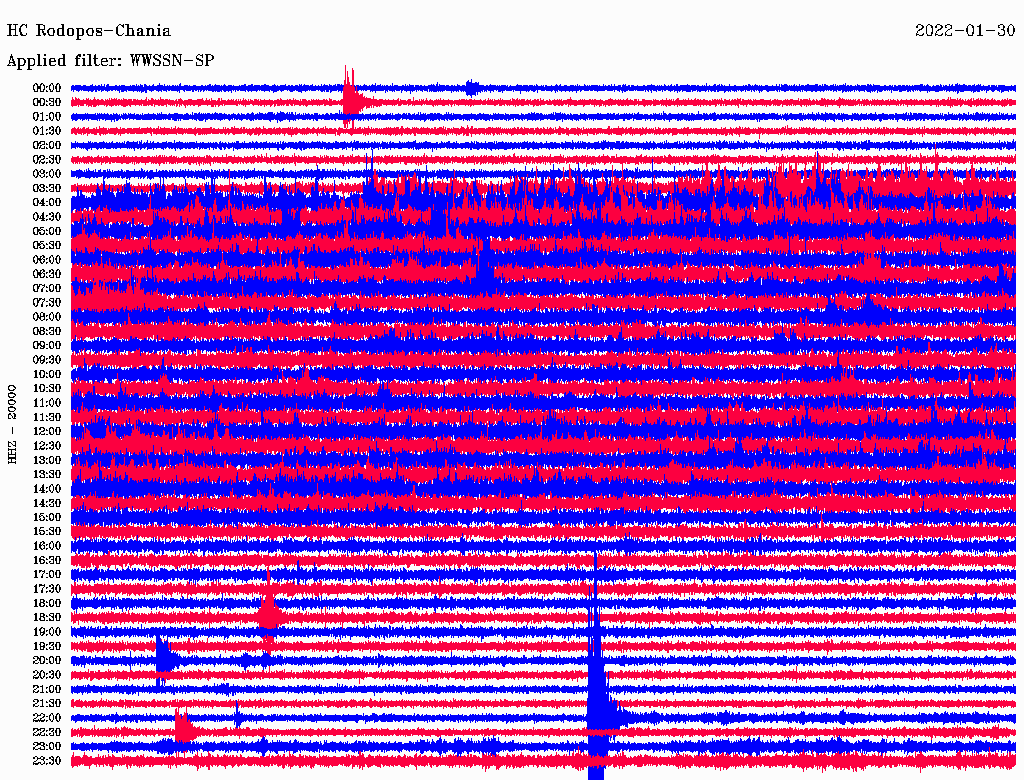This screenshot has width=1024, height=780.
Task: Select the 17:00 time label
Action: coord(46,575)
